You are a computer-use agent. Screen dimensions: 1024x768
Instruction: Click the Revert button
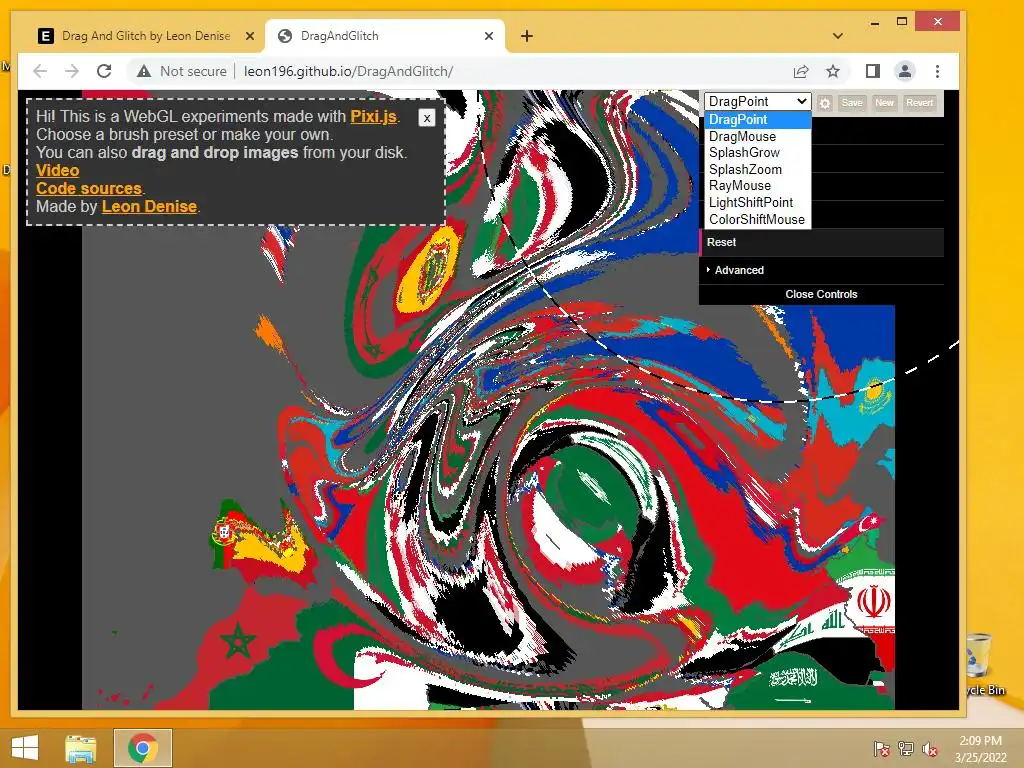920,103
